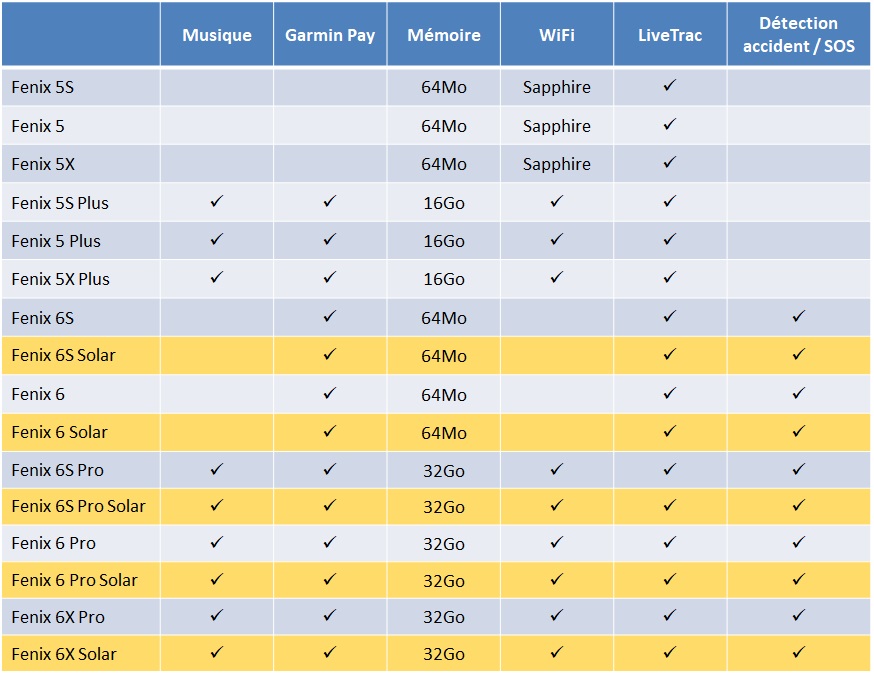Image resolution: width=874 pixels, height=677 pixels.
Task: Click Musique checkmark for Fenix 6X Solar
Action: coord(216,653)
